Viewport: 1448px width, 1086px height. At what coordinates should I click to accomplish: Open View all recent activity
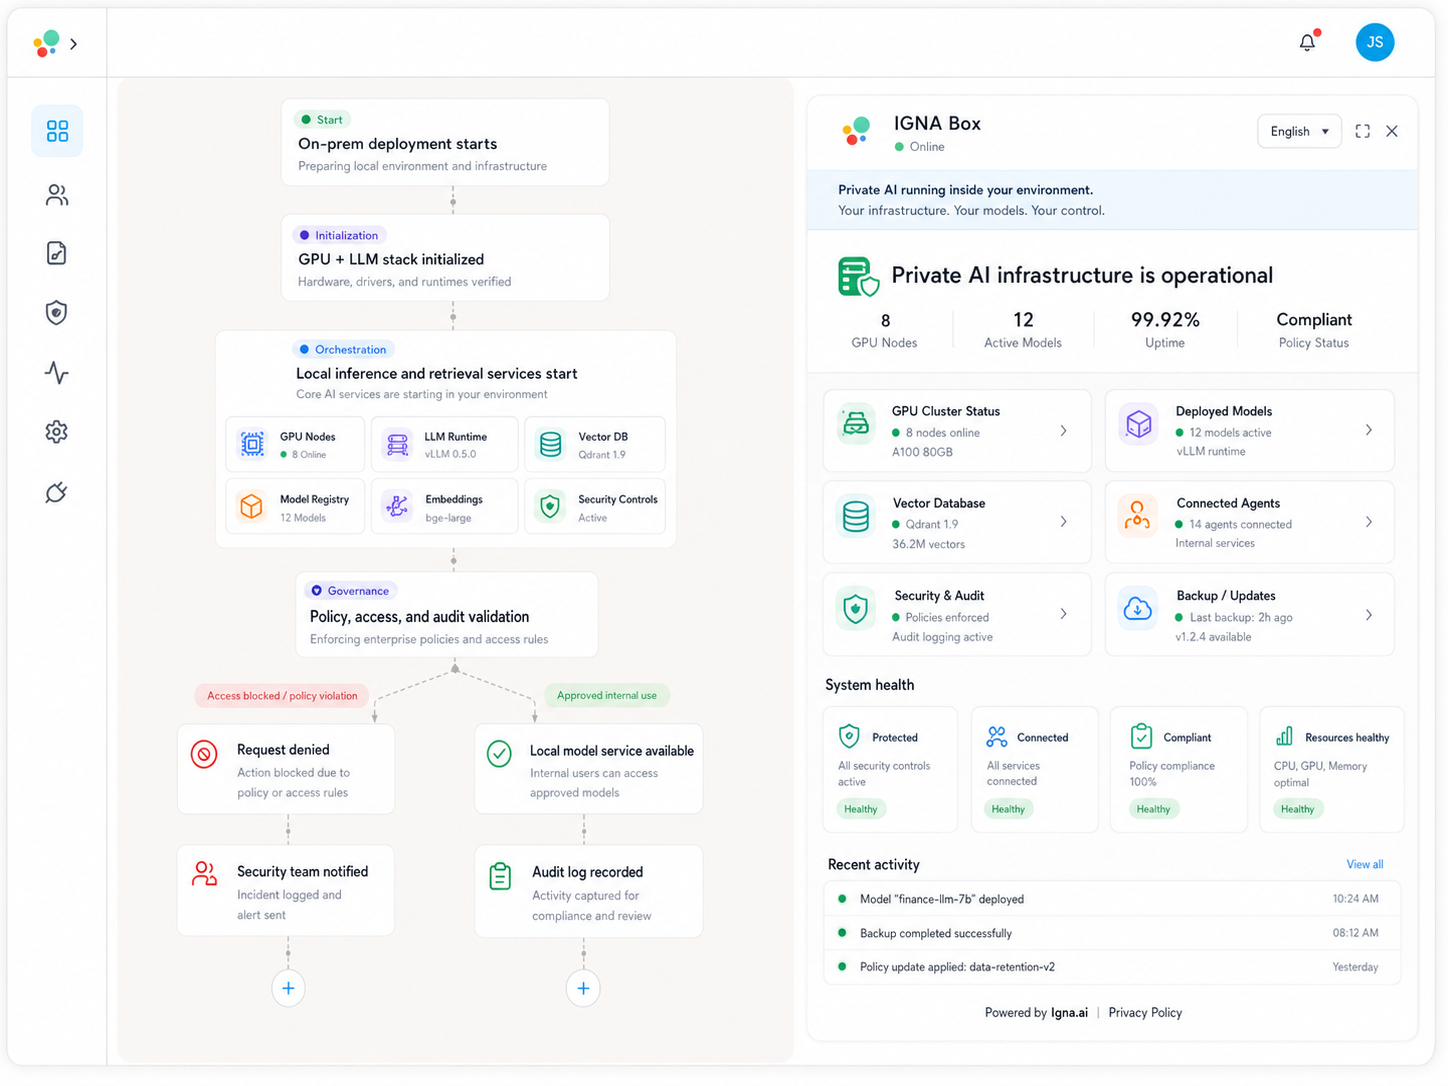pos(1365,864)
